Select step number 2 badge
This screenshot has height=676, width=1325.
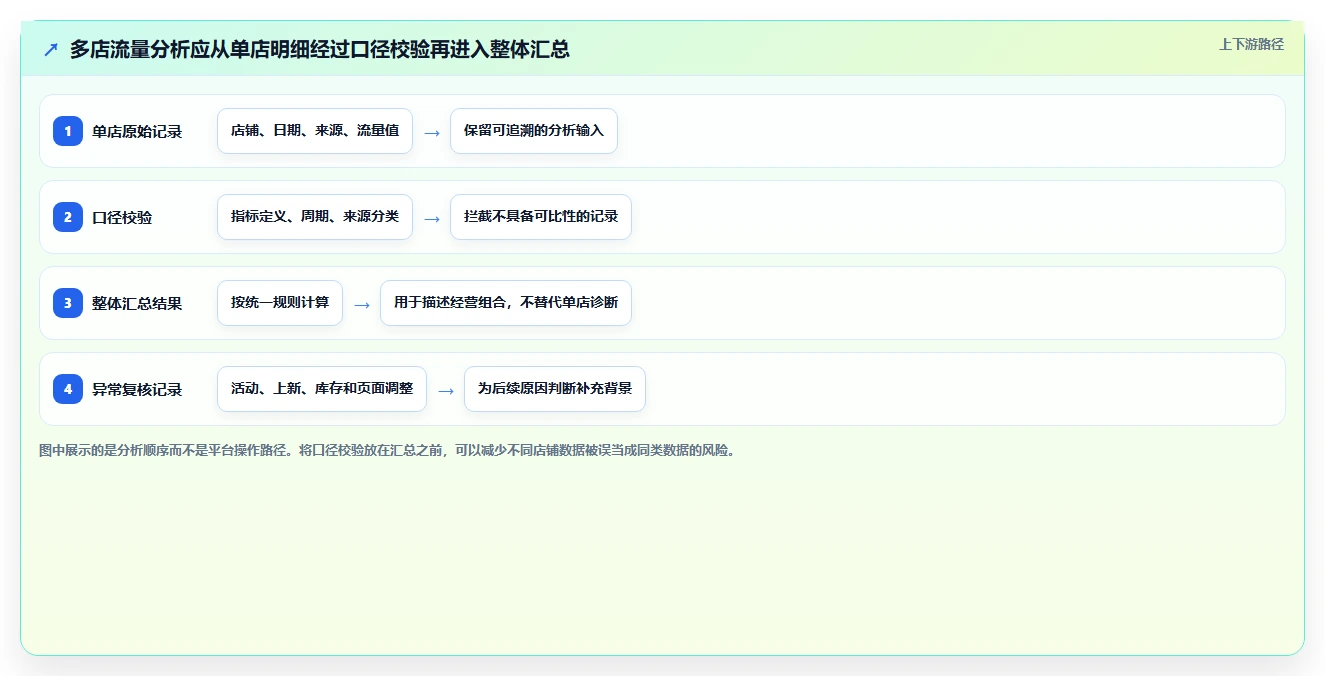pos(68,217)
